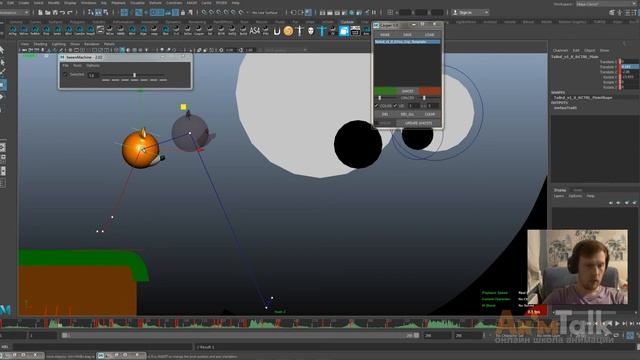Screen dimensions: 640x360
Task: Click the New Scene icon in status line
Action: [40, 13]
